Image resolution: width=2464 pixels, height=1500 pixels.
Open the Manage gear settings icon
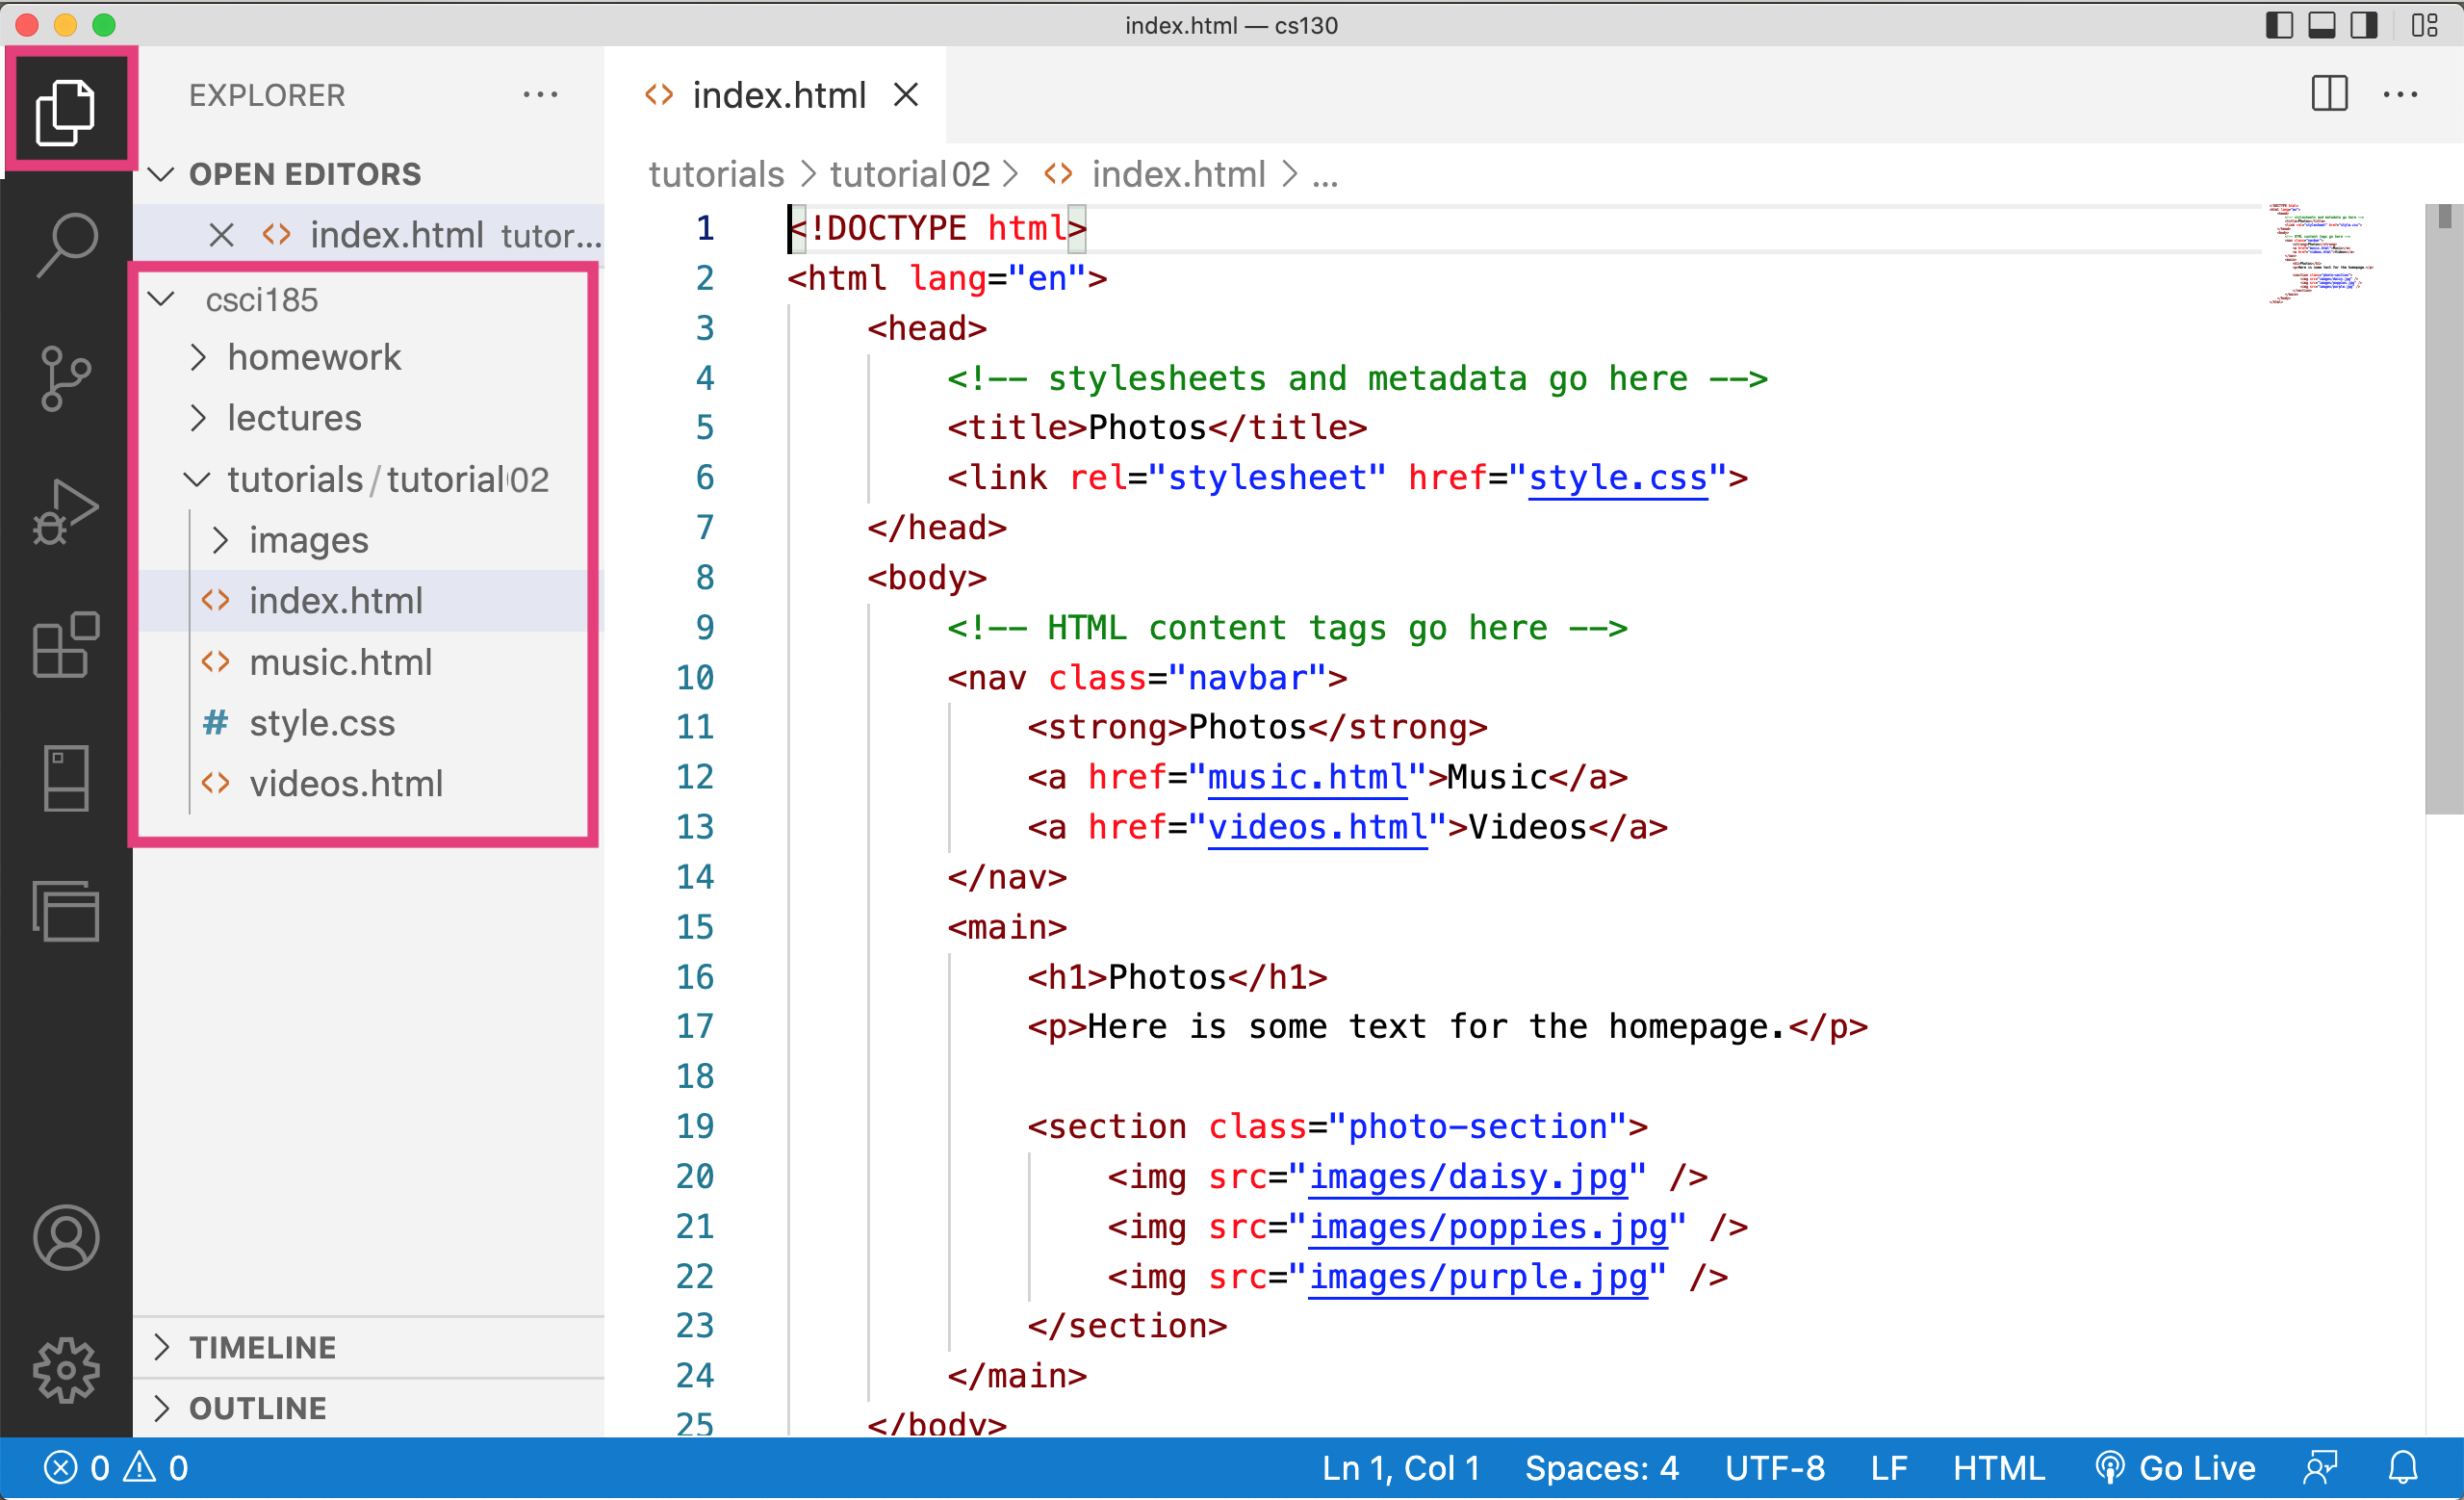[66, 1369]
